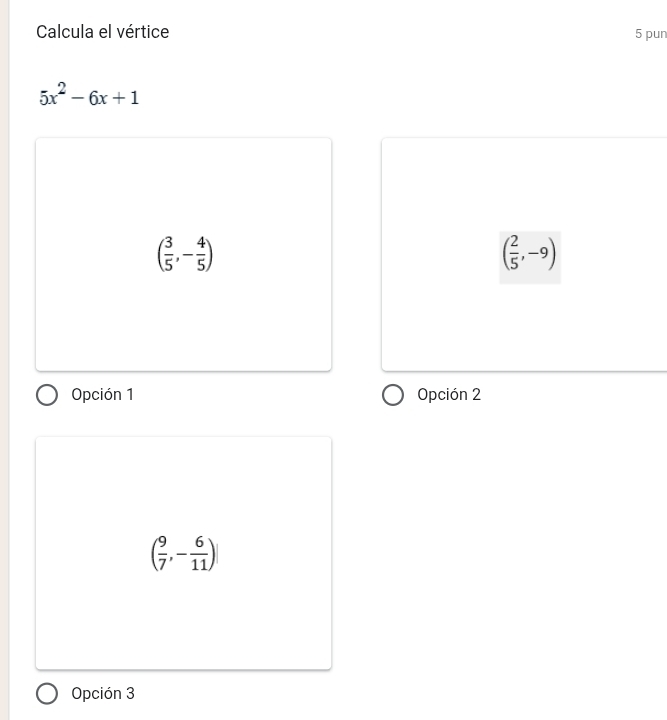Click the "Opción 1" label text

102,395
